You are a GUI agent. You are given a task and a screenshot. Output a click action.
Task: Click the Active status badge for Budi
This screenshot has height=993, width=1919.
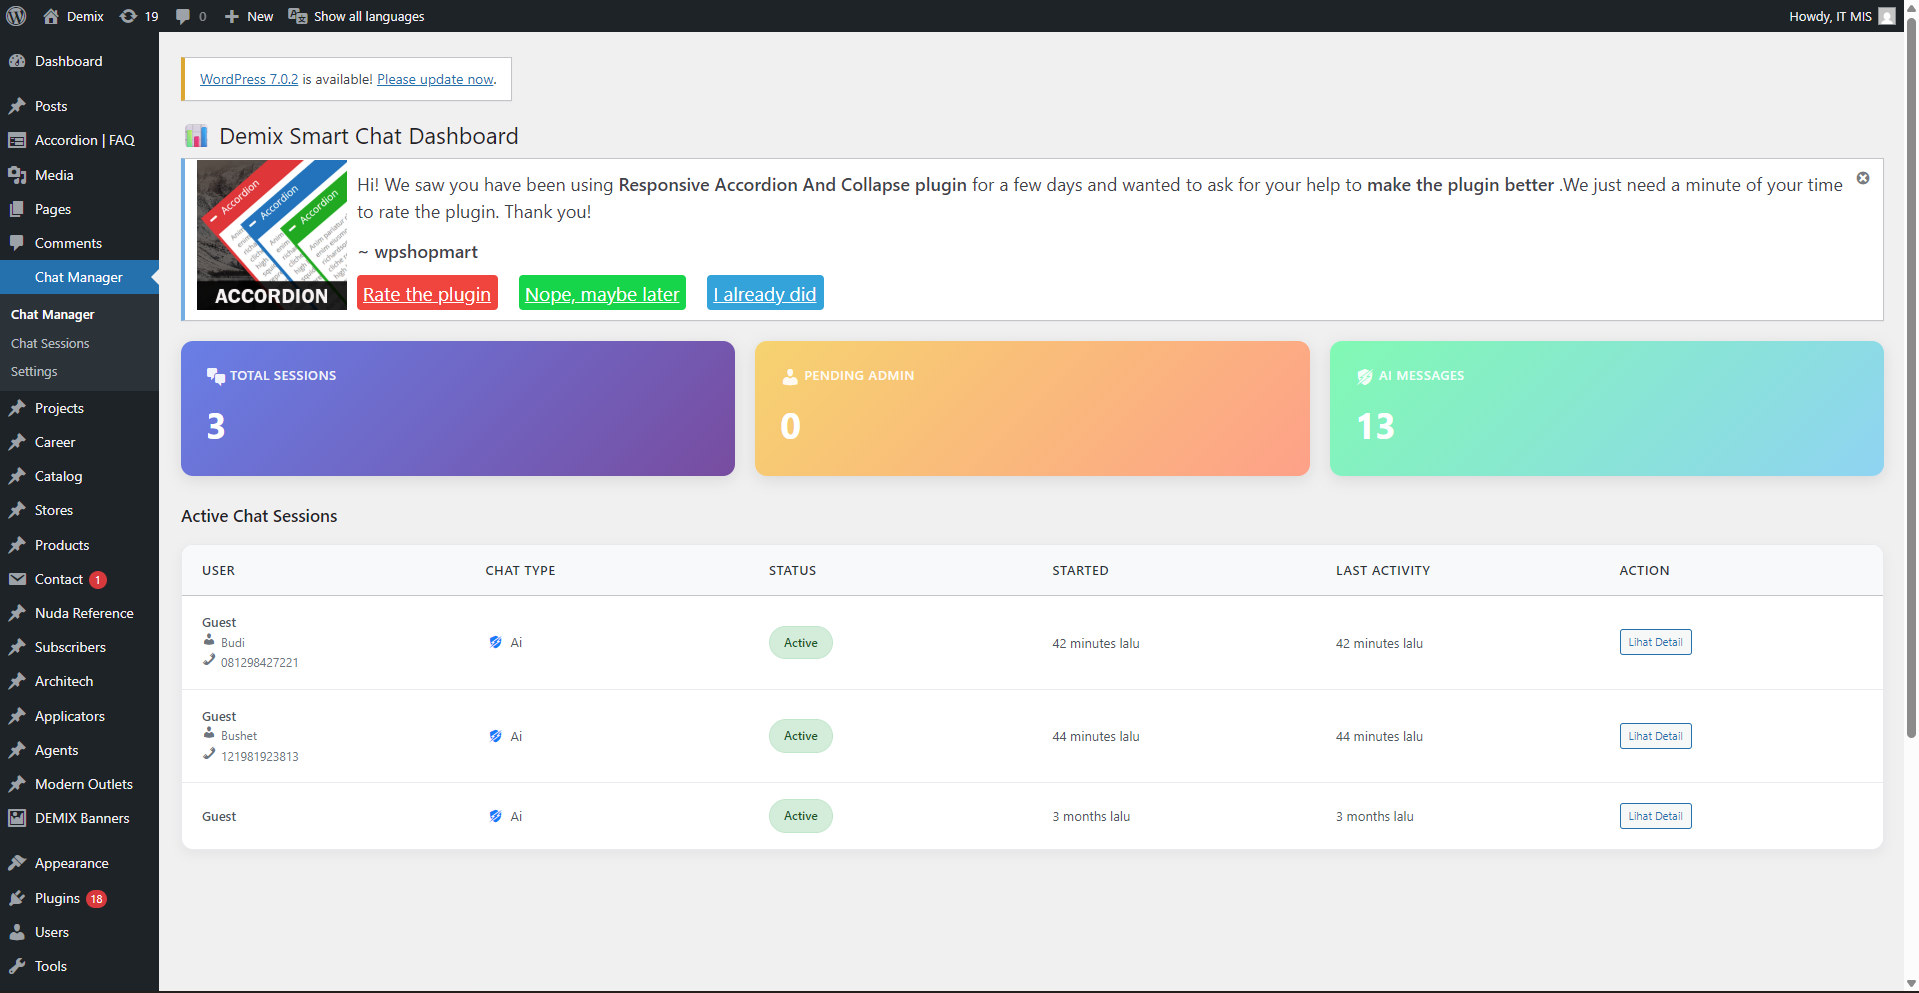[800, 643]
